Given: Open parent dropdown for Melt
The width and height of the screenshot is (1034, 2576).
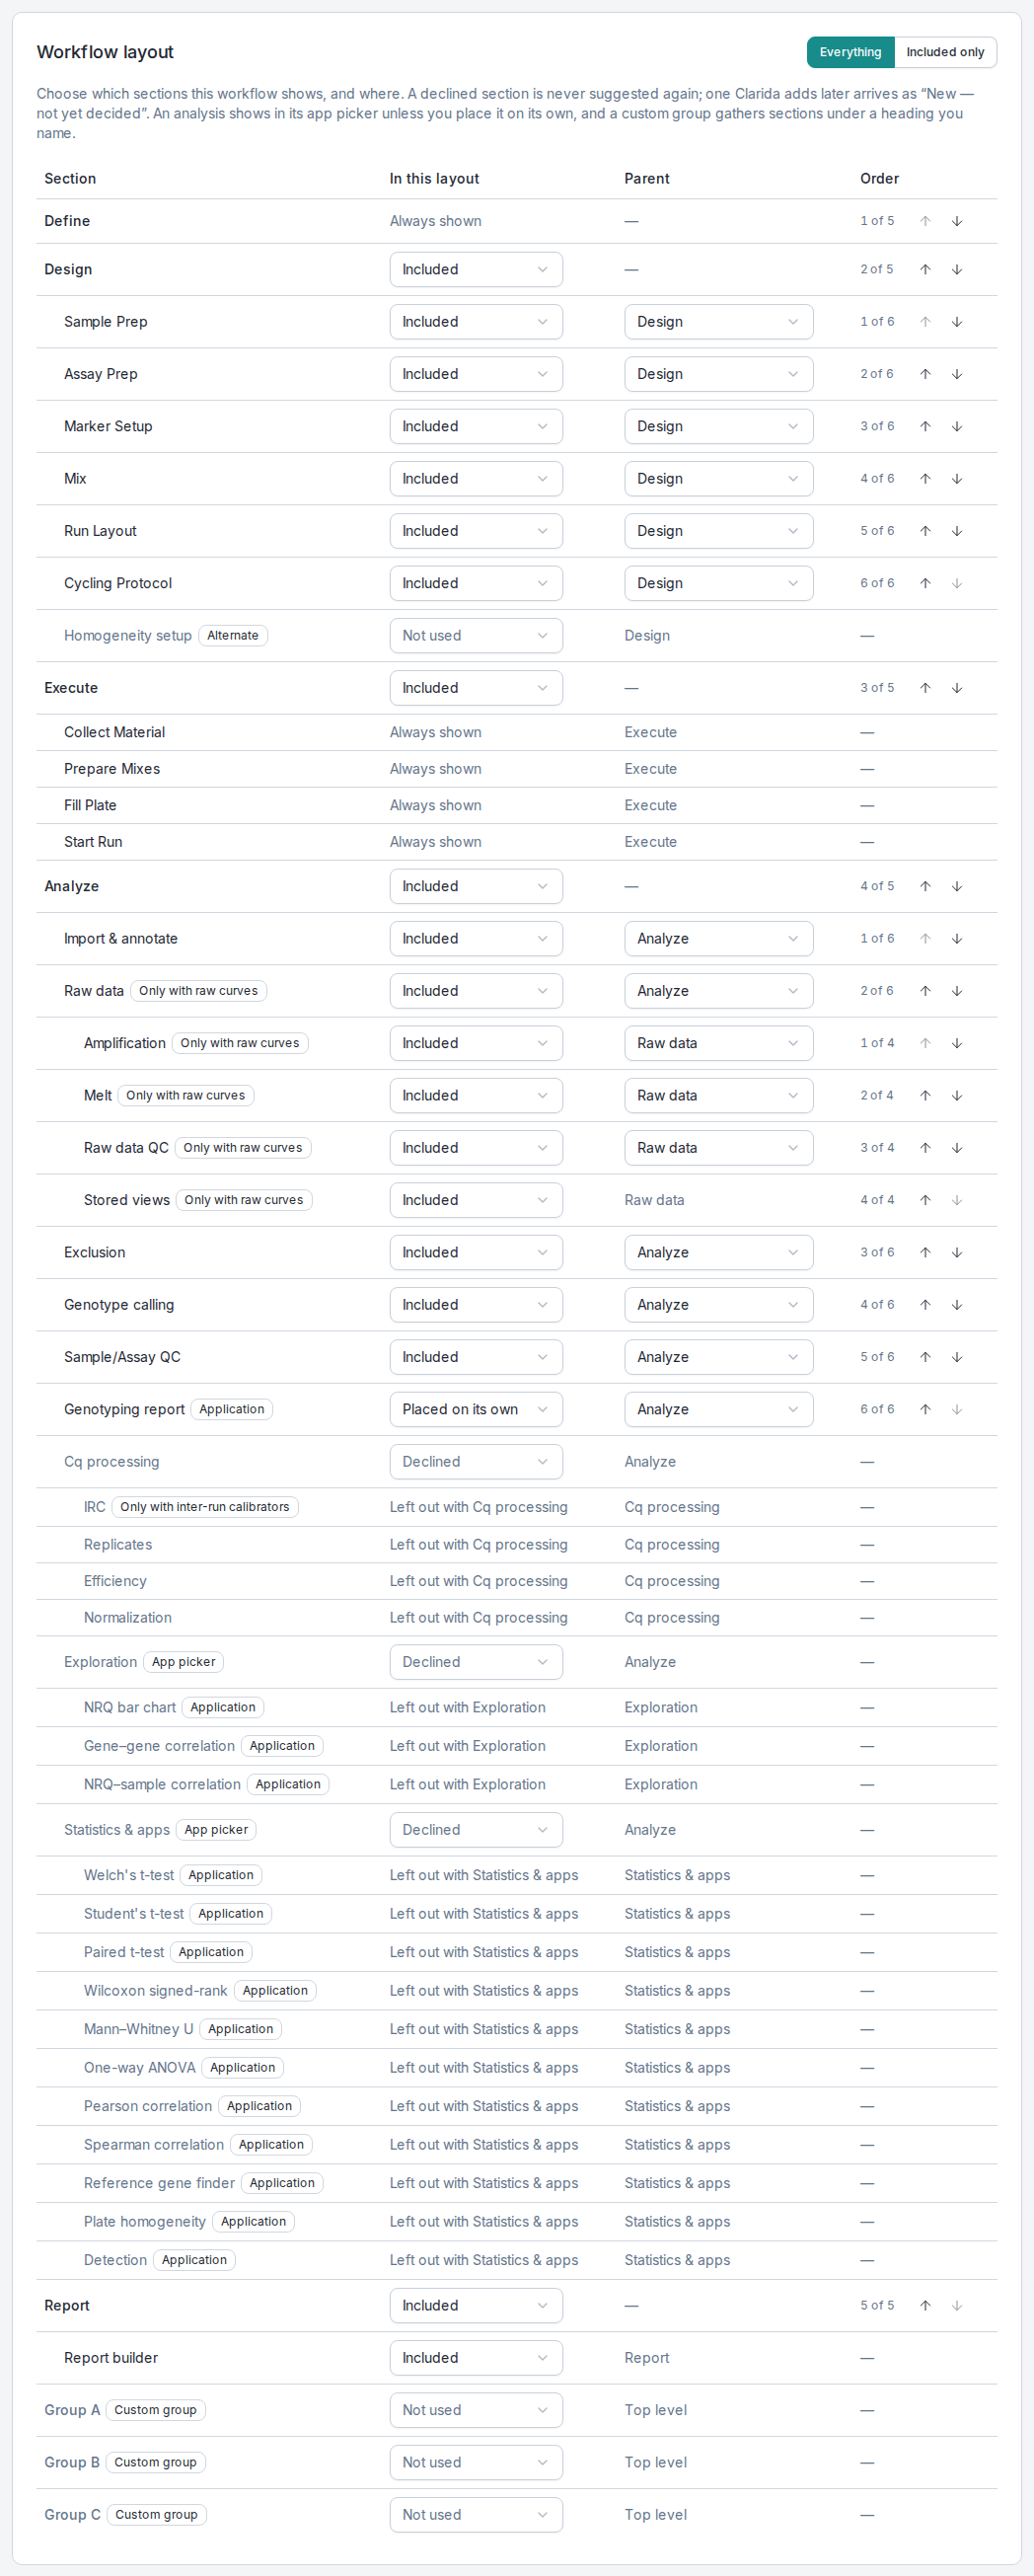Looking at the screenshot, I should [x=718, y=1096].
